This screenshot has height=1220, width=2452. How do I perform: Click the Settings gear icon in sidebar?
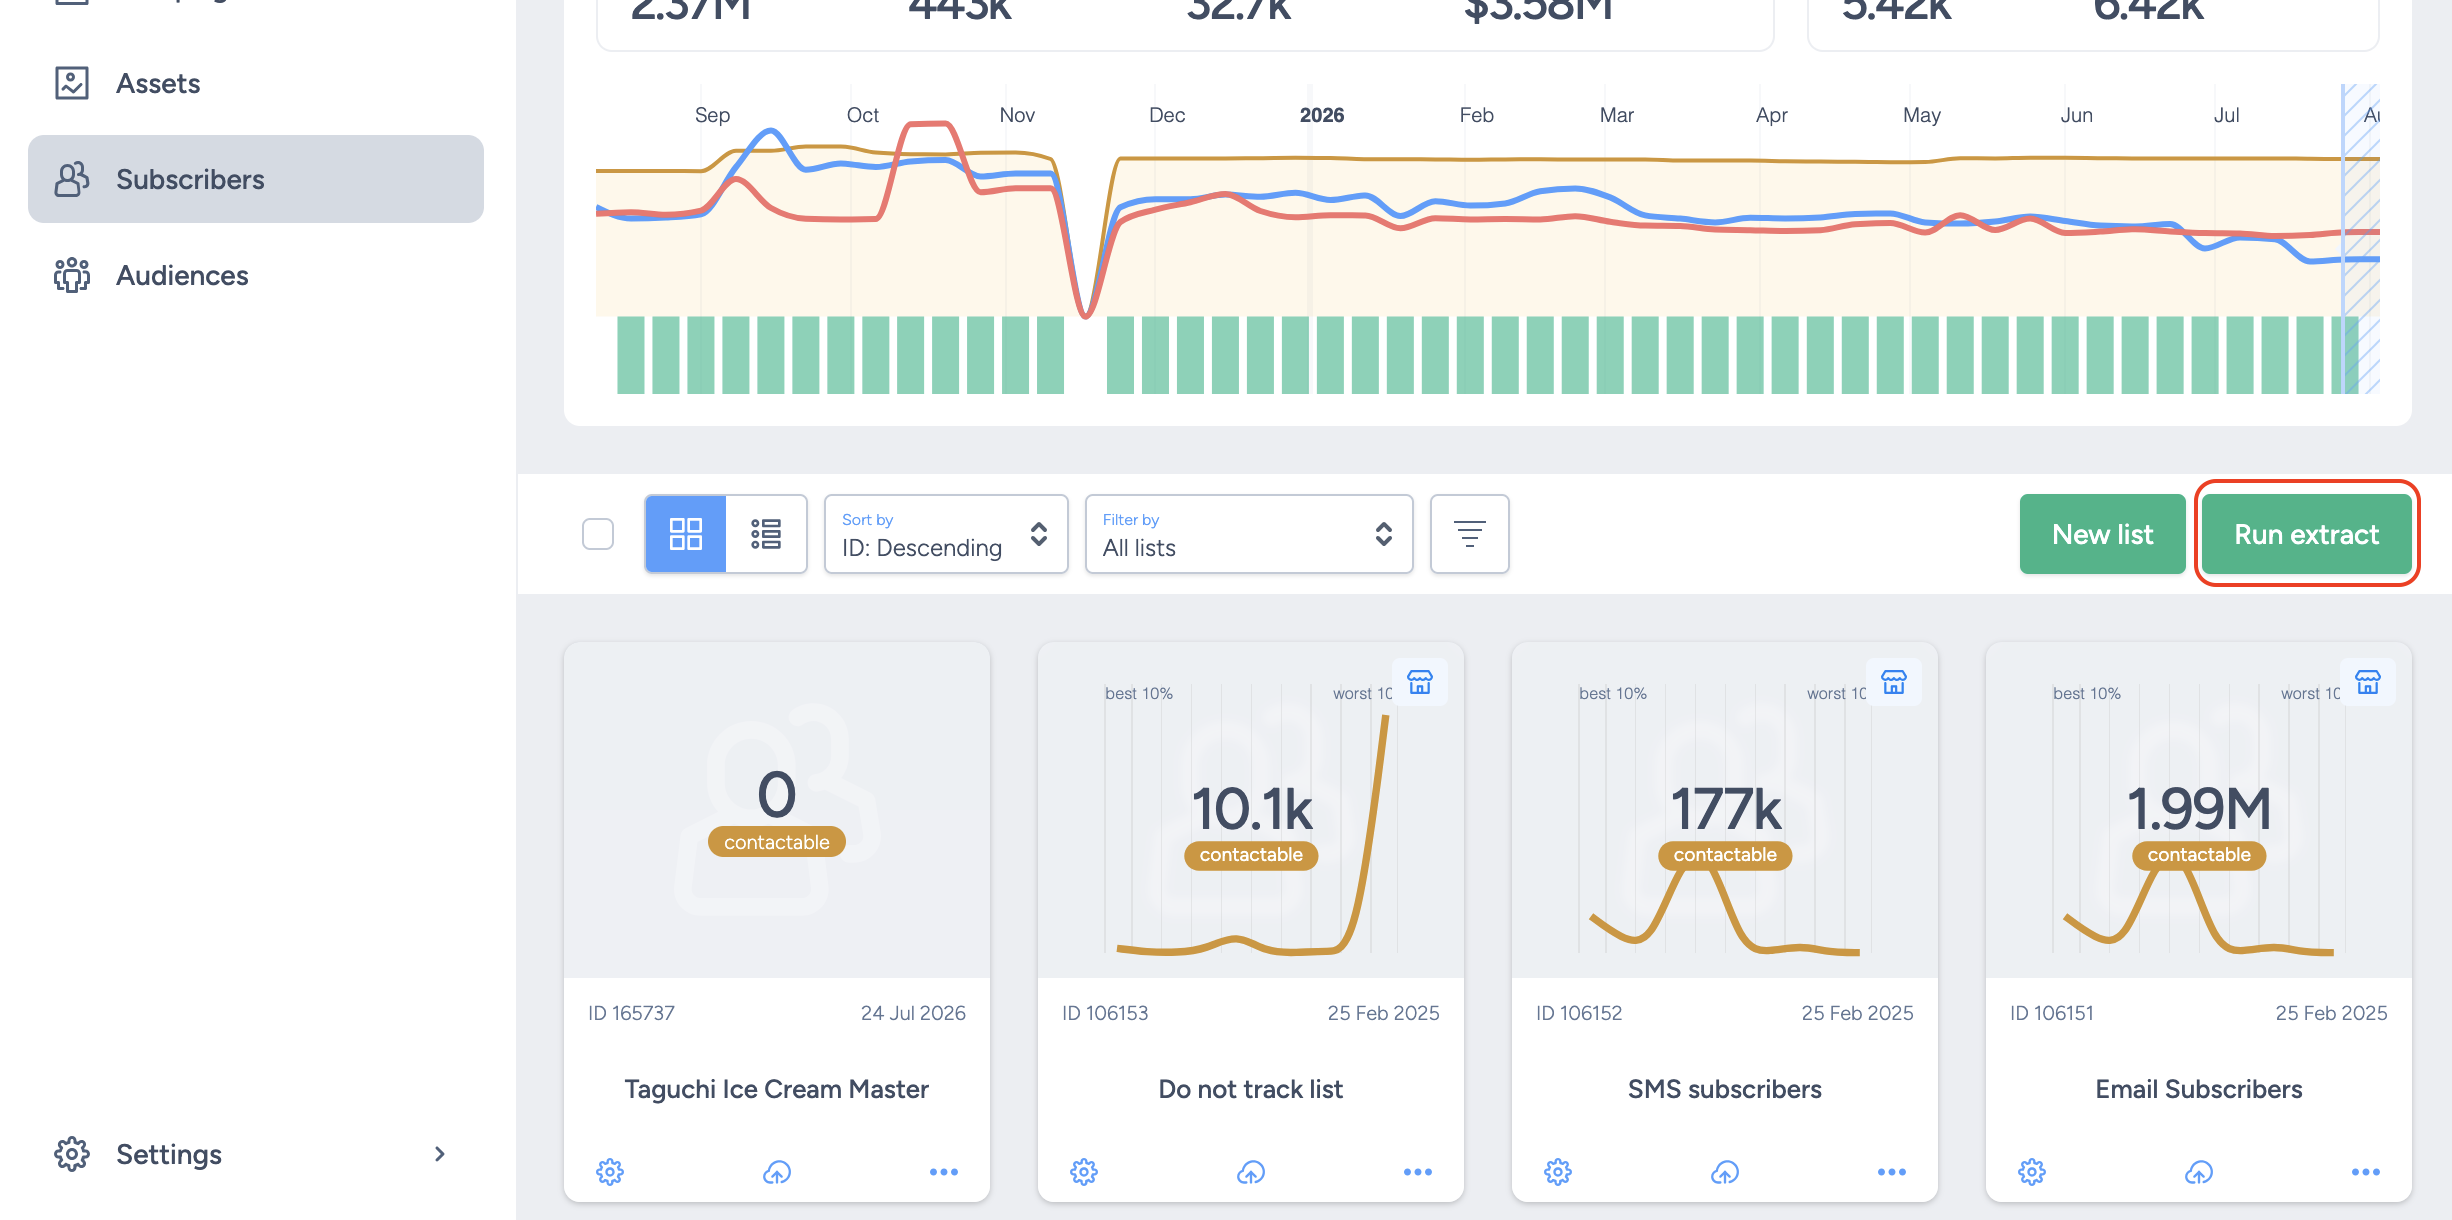coord(72,1154)
